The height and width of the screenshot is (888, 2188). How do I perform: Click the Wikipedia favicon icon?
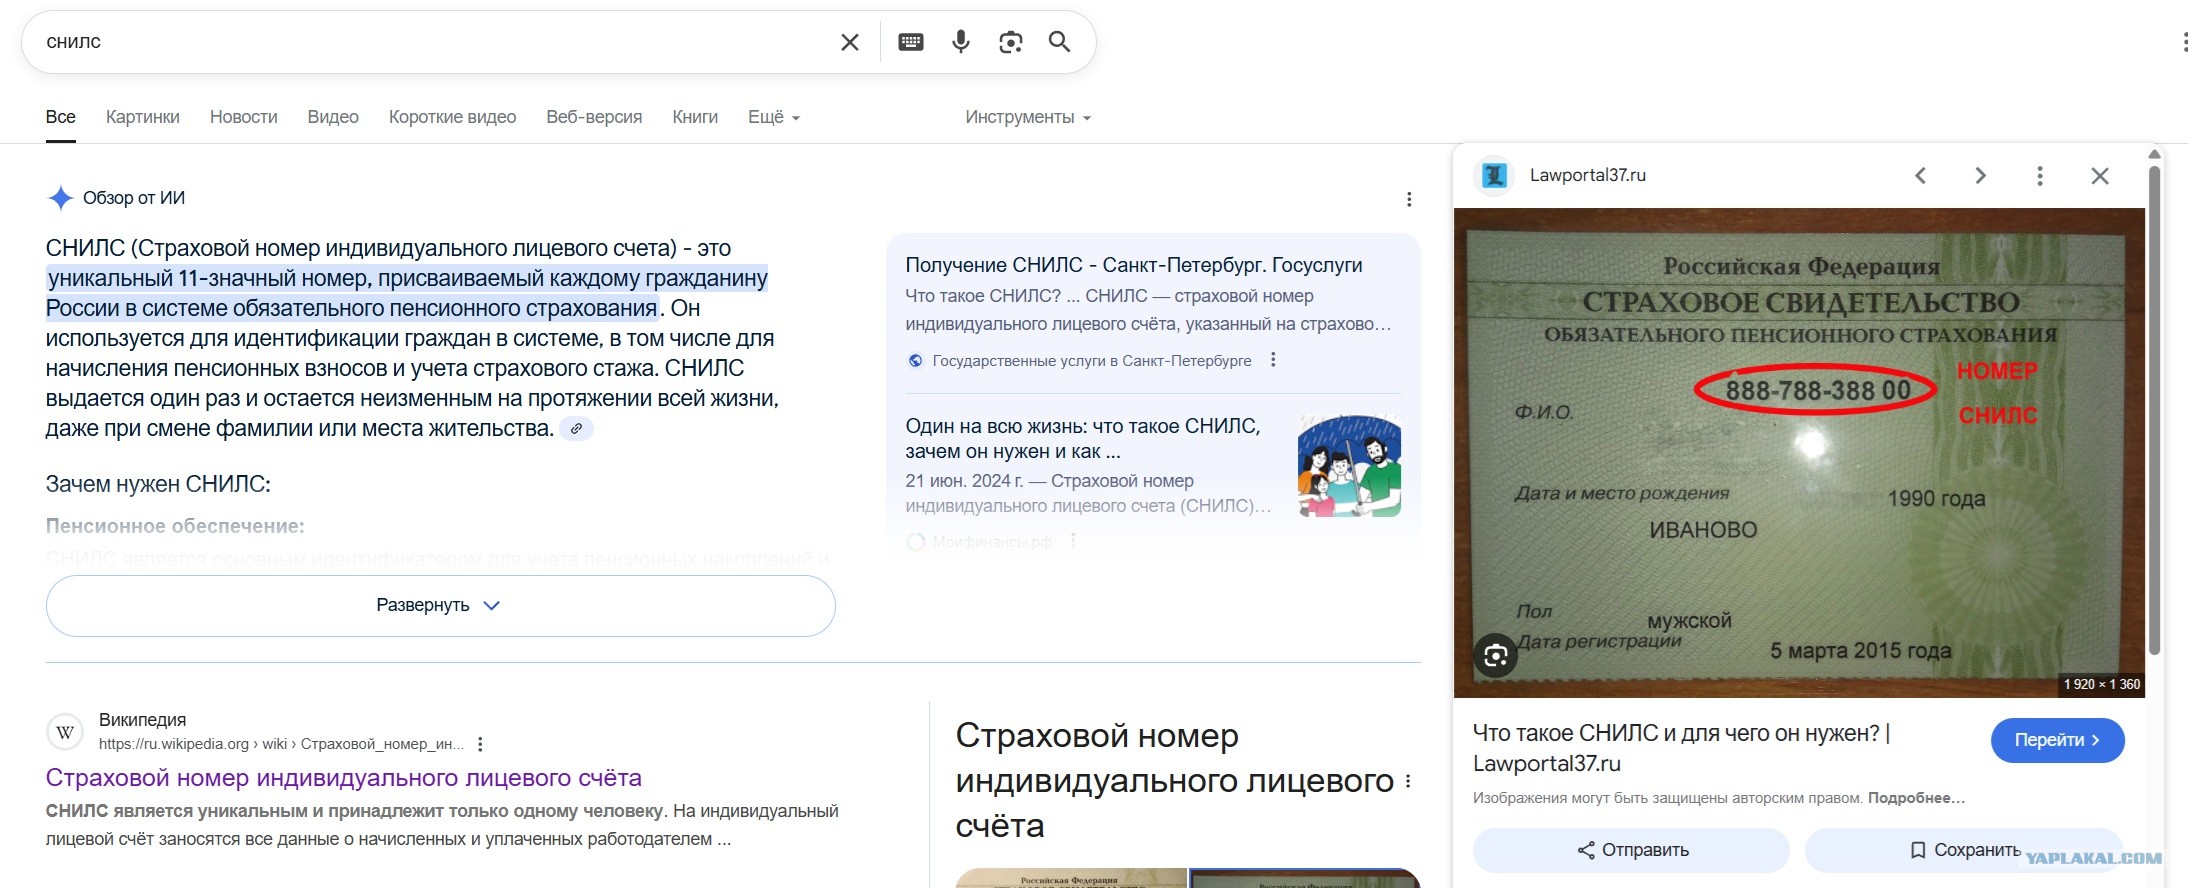point(65,732)
